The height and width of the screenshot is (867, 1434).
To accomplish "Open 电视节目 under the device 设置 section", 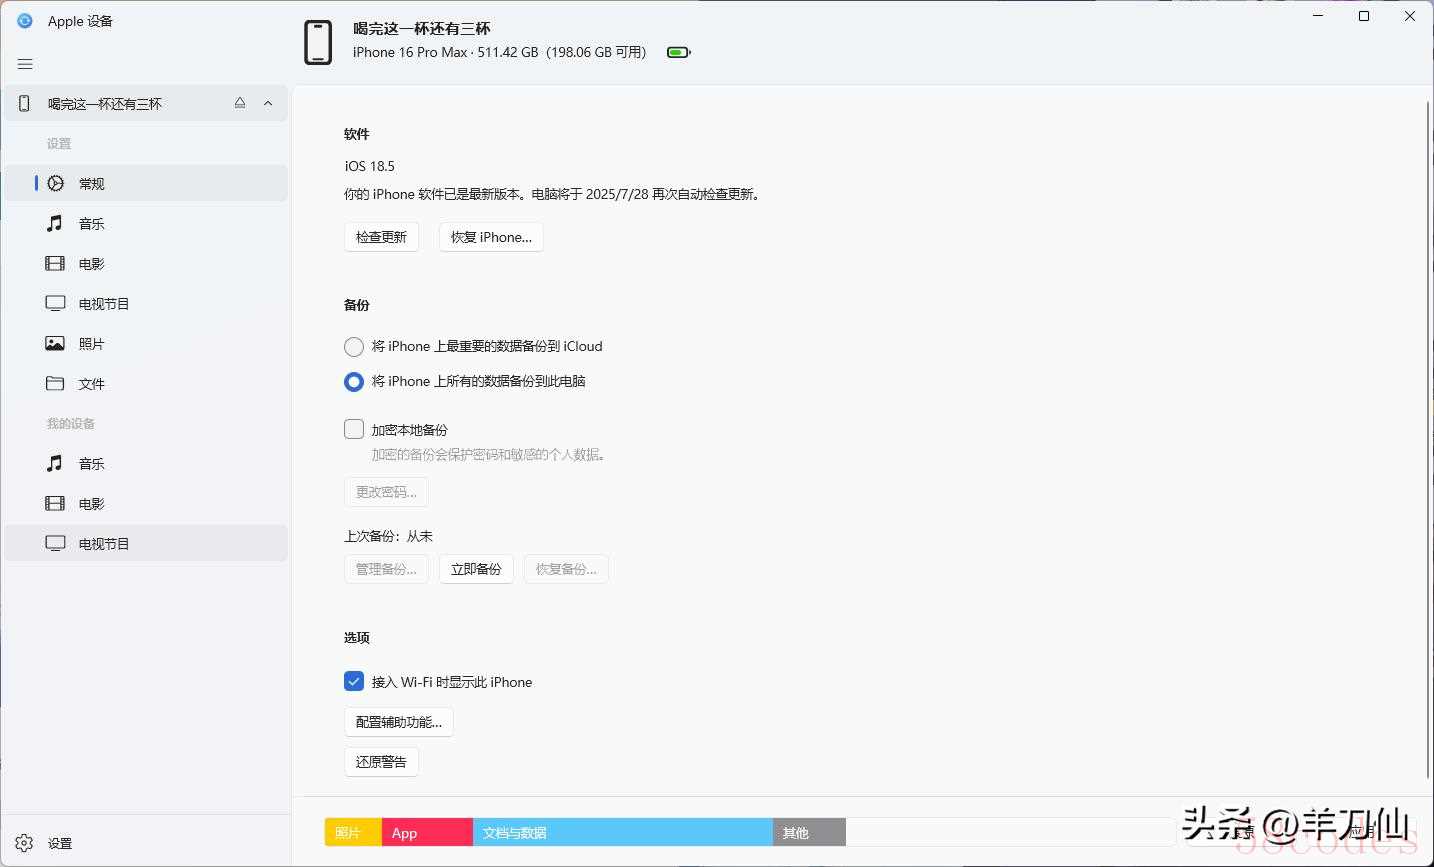I will [x=146, y=303].
